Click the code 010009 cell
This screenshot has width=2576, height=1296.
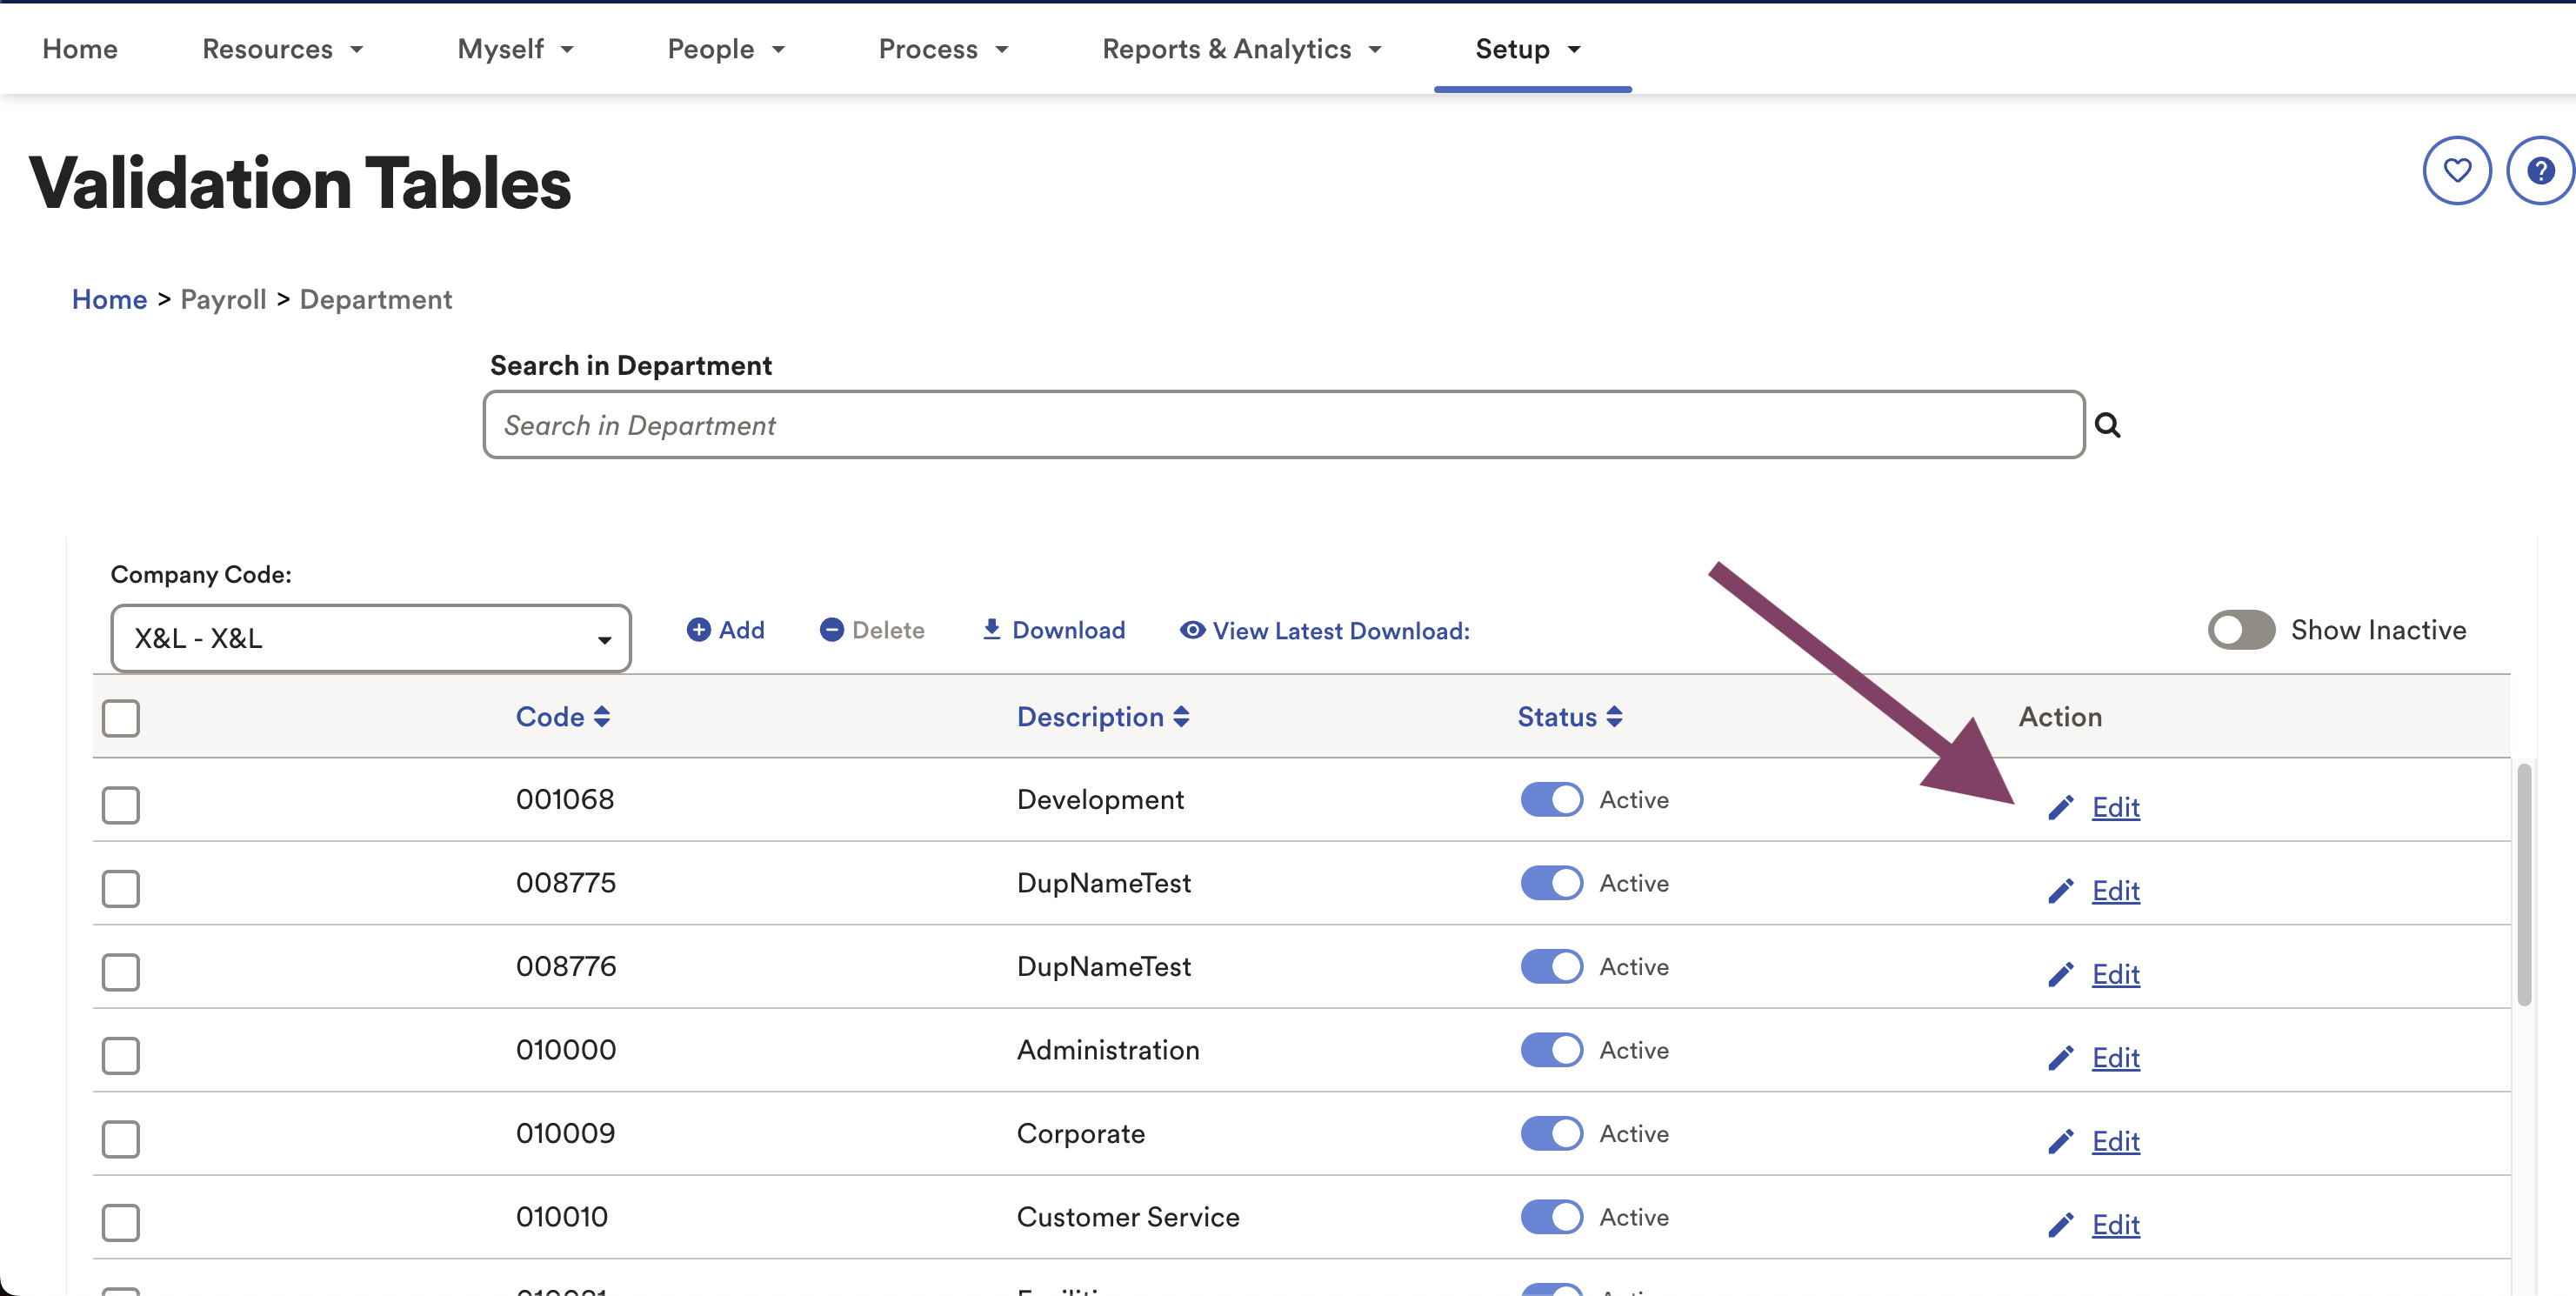pyautogui.click(x=565, y=1133)
